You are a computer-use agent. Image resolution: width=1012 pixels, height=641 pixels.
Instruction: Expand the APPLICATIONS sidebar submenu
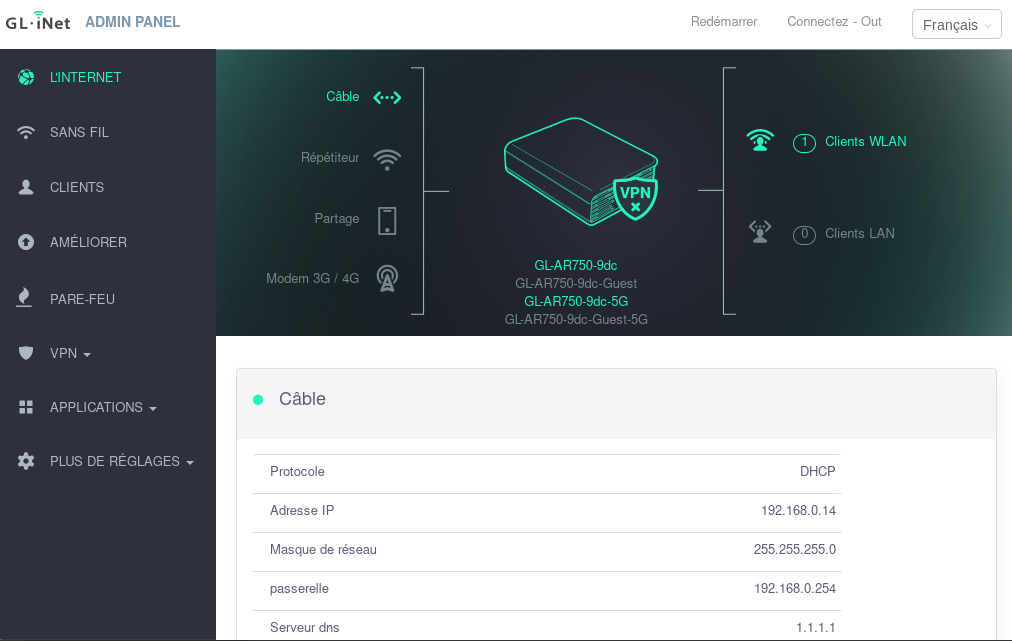(103, 408)
